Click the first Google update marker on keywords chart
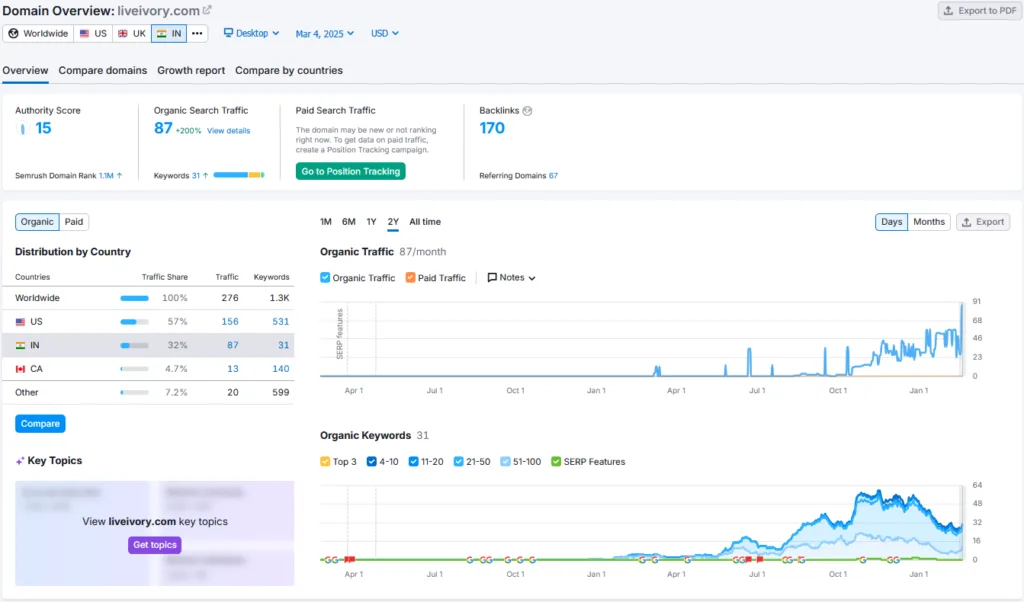This screenshot has width=1024, height=602. click(327, 560)
